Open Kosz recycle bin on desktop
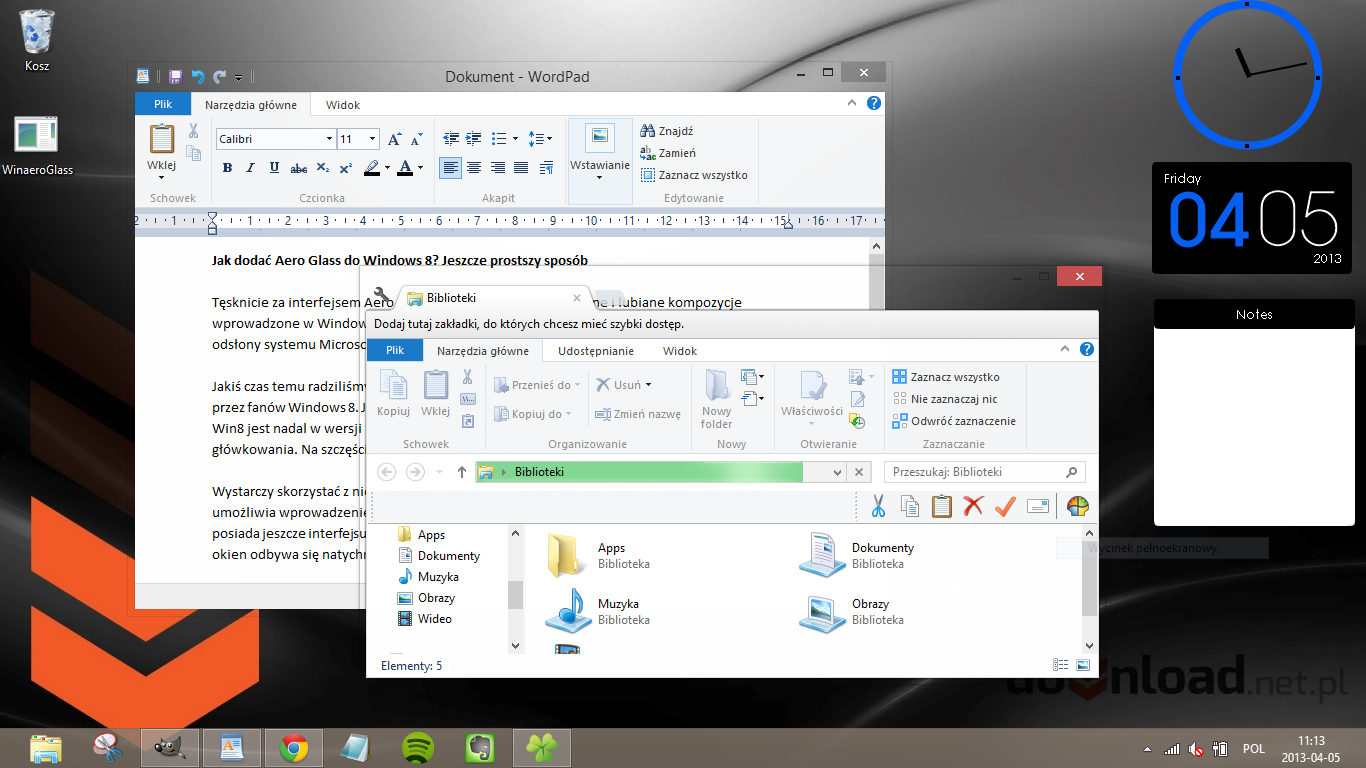 pos(37,40)
